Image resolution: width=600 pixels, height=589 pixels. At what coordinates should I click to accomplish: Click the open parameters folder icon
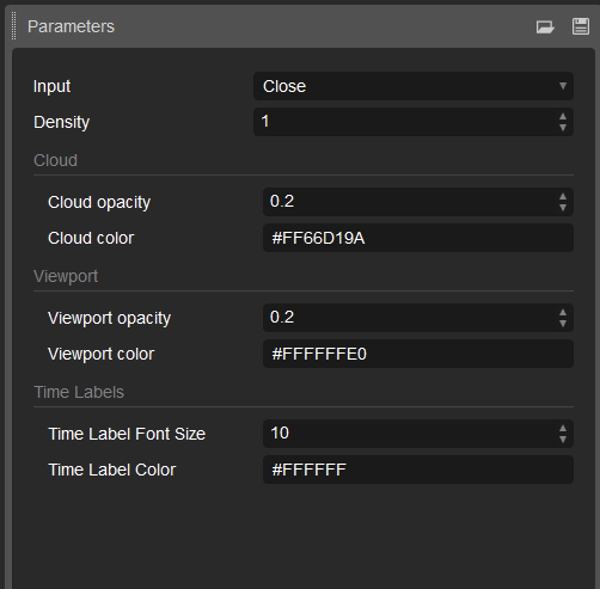coord(545,27)
